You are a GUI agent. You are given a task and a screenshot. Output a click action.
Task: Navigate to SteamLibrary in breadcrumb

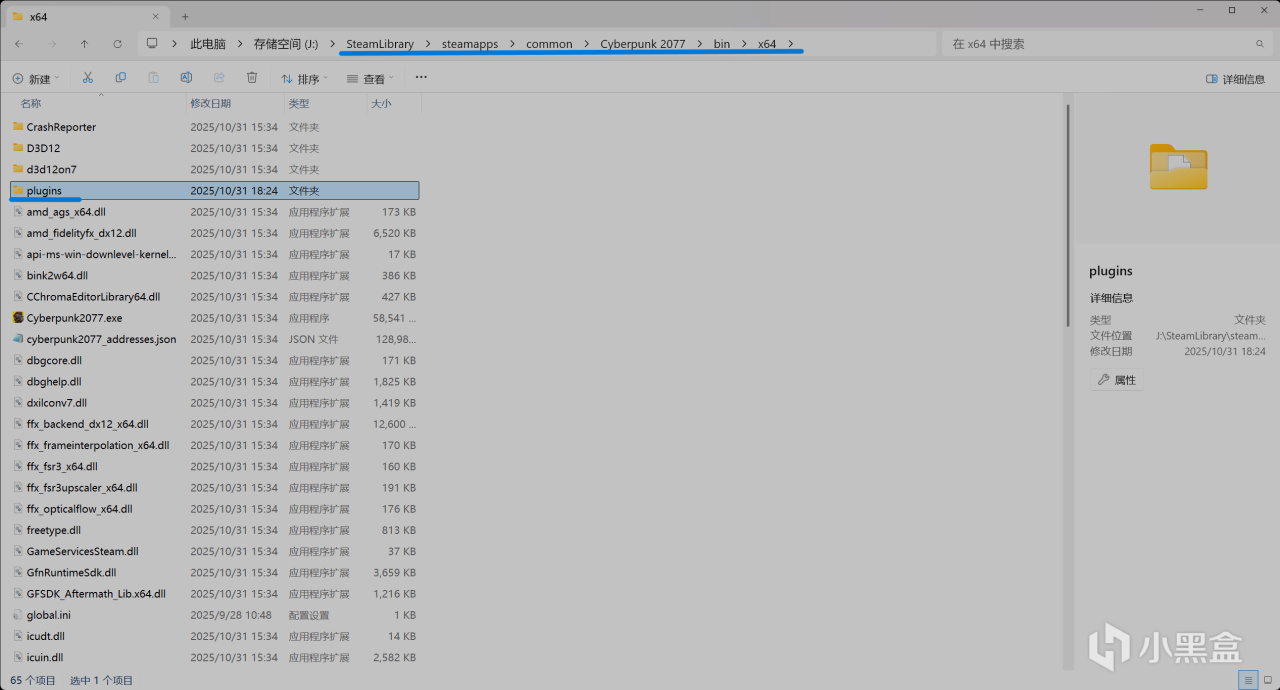point(380,44)
